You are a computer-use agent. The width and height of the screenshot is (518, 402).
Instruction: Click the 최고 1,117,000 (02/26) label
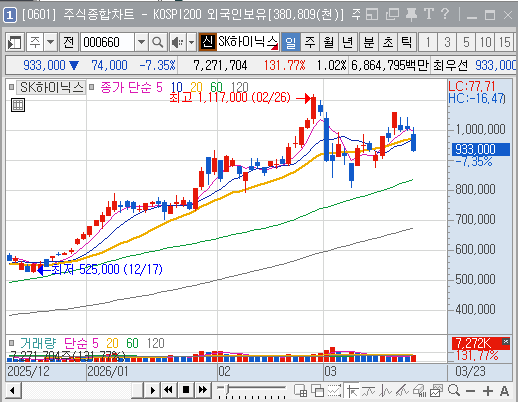tap(230, 98)
